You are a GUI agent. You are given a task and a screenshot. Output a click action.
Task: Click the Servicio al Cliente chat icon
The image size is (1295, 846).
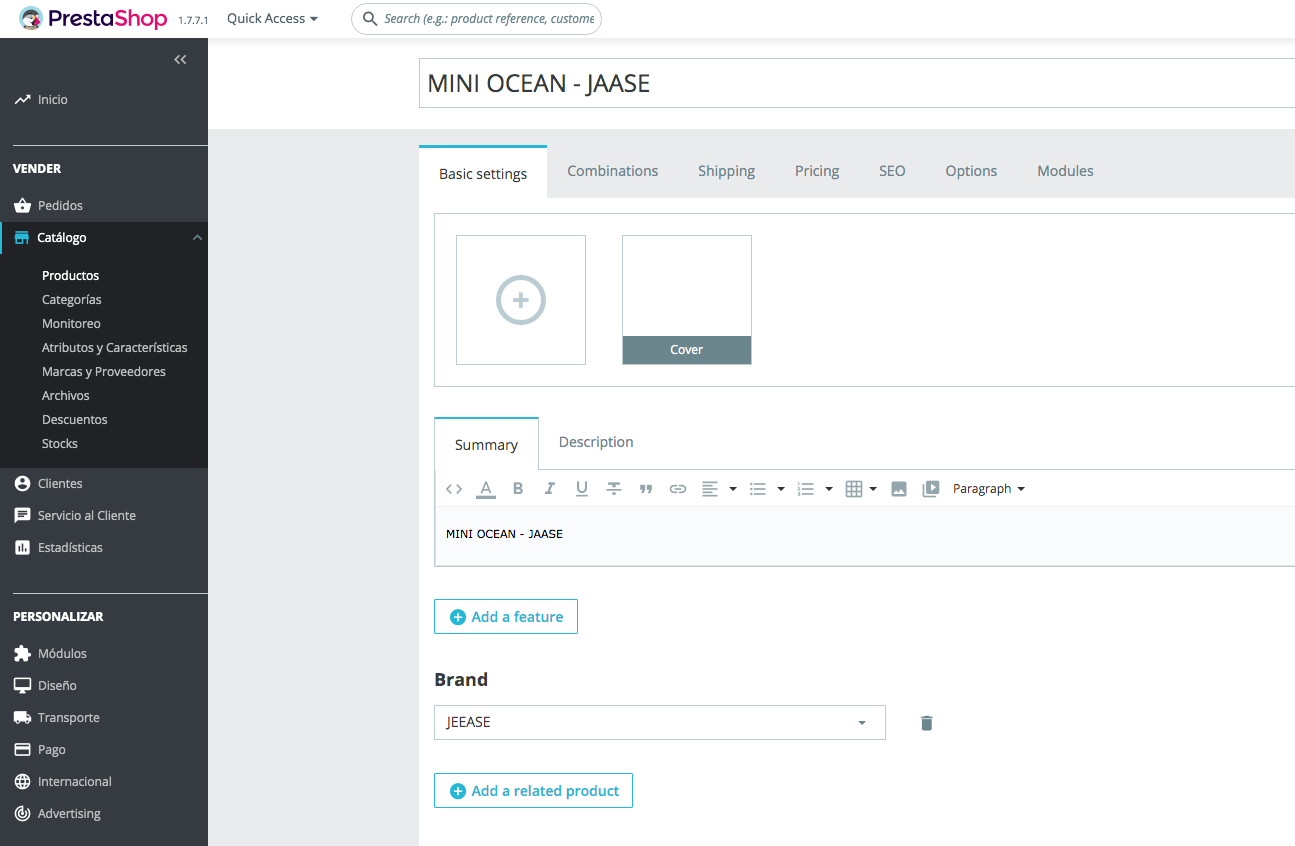(x=22, y=515)
